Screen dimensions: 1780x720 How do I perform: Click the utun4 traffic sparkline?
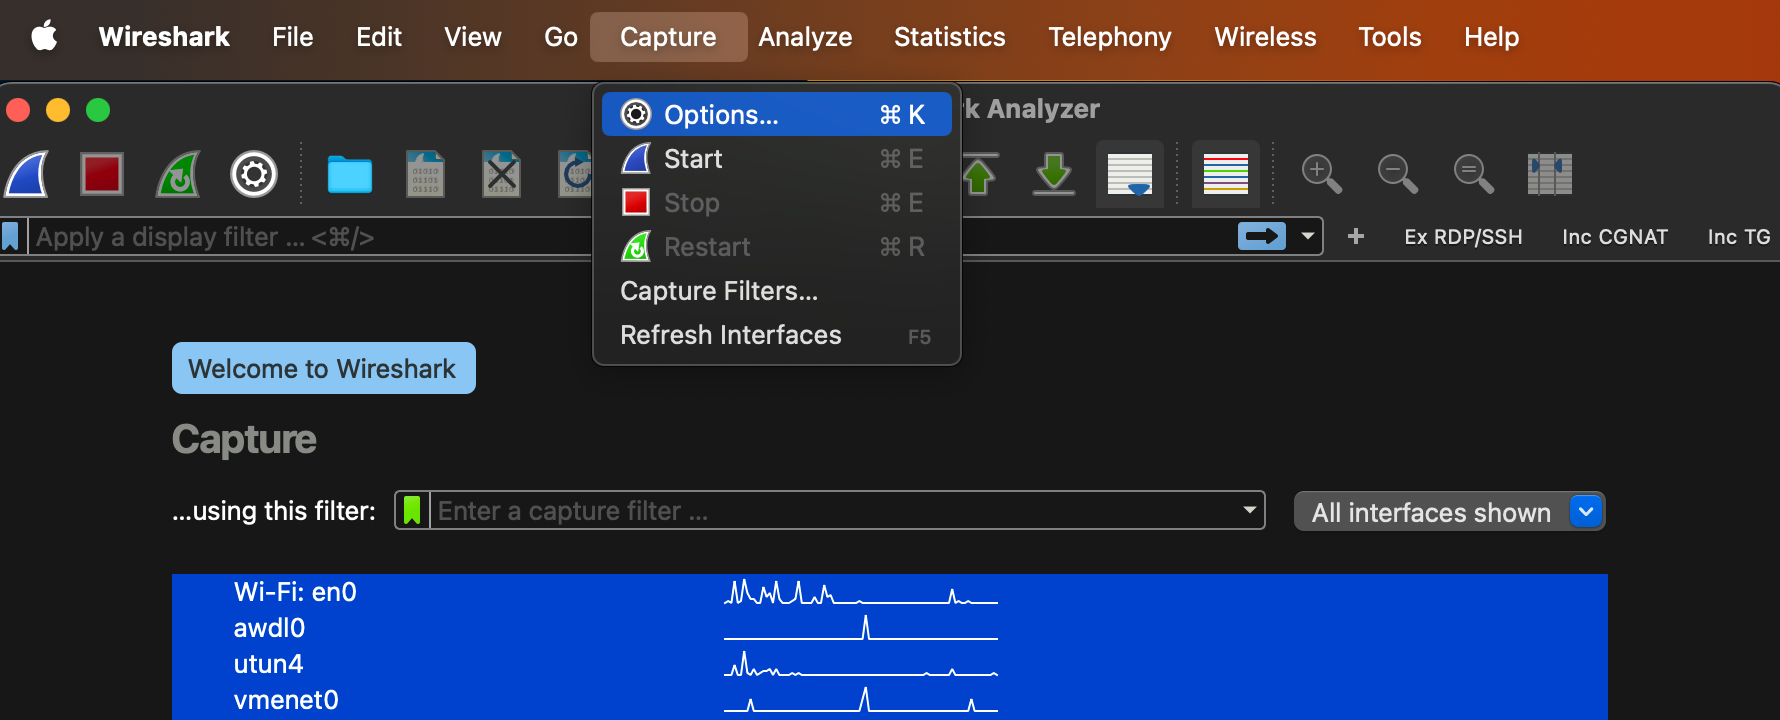[861, 664]
